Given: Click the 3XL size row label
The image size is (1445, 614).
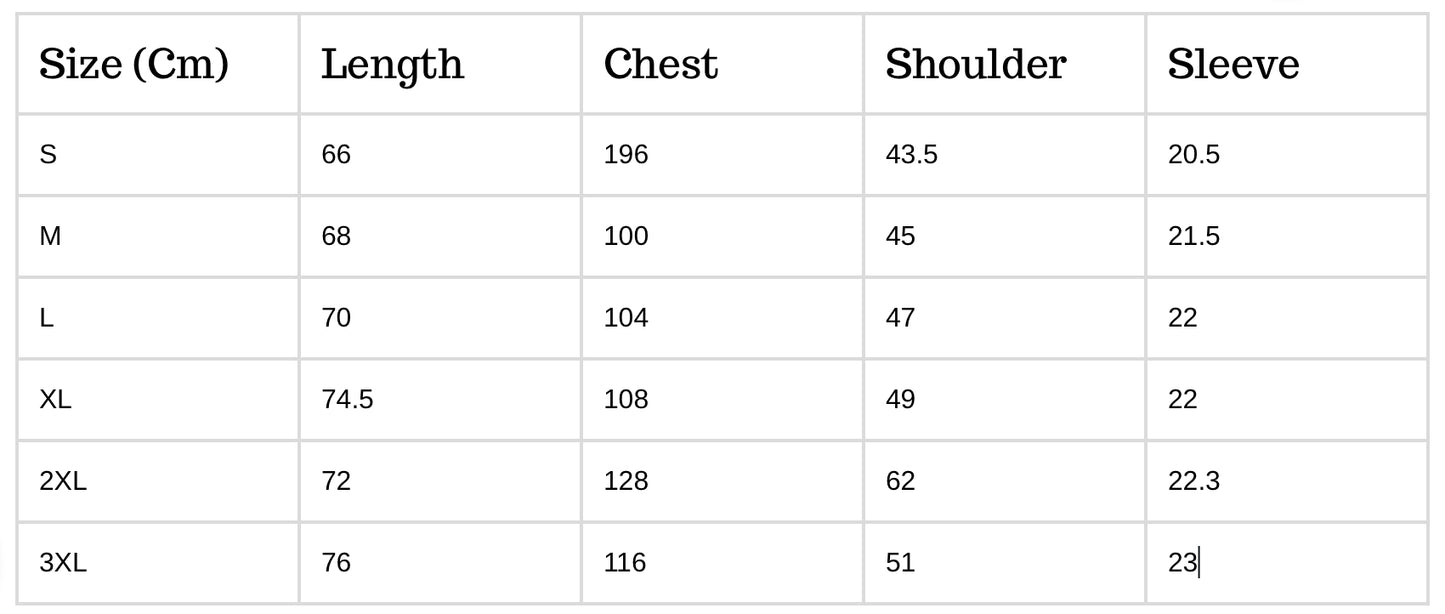Looking at the screenshot, I should point(63,563).
